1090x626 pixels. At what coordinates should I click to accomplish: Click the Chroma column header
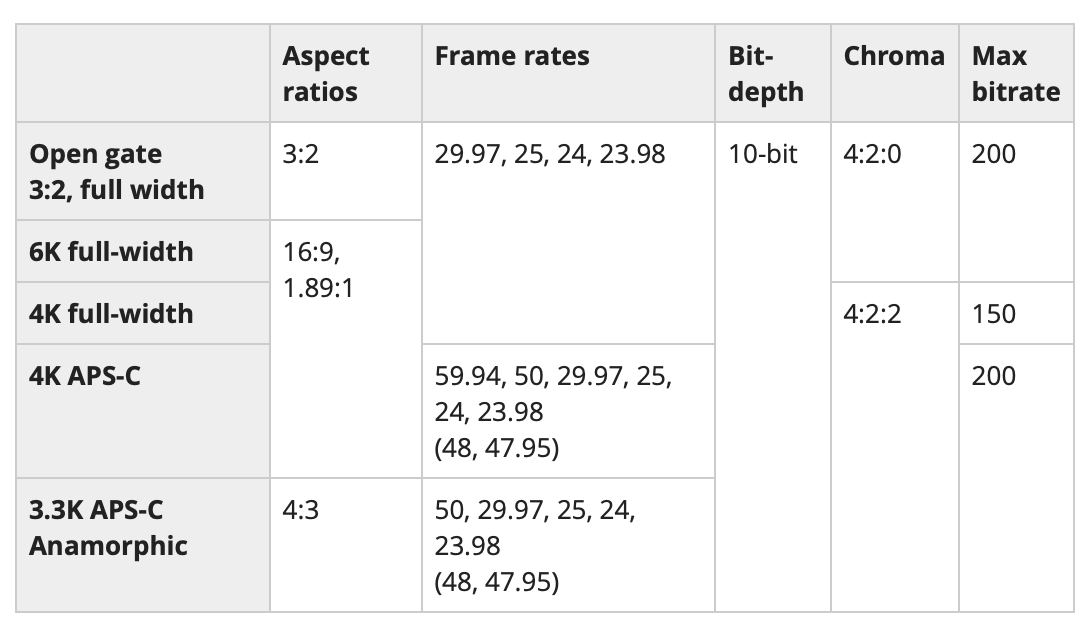coord(893,57)
